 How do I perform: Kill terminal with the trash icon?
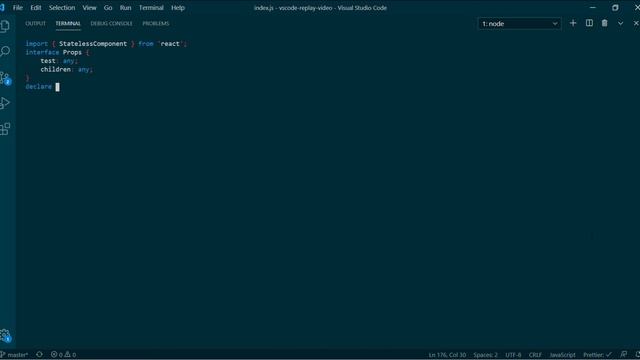pyautogui.click(x=604, y=23)
